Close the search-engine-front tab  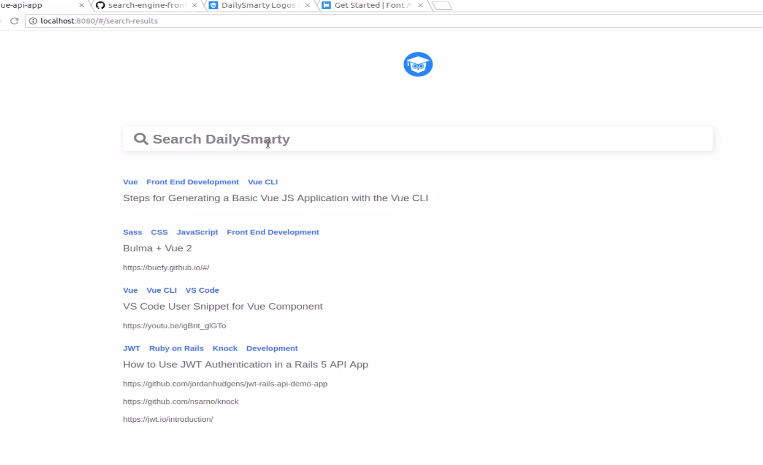[195, 5]
